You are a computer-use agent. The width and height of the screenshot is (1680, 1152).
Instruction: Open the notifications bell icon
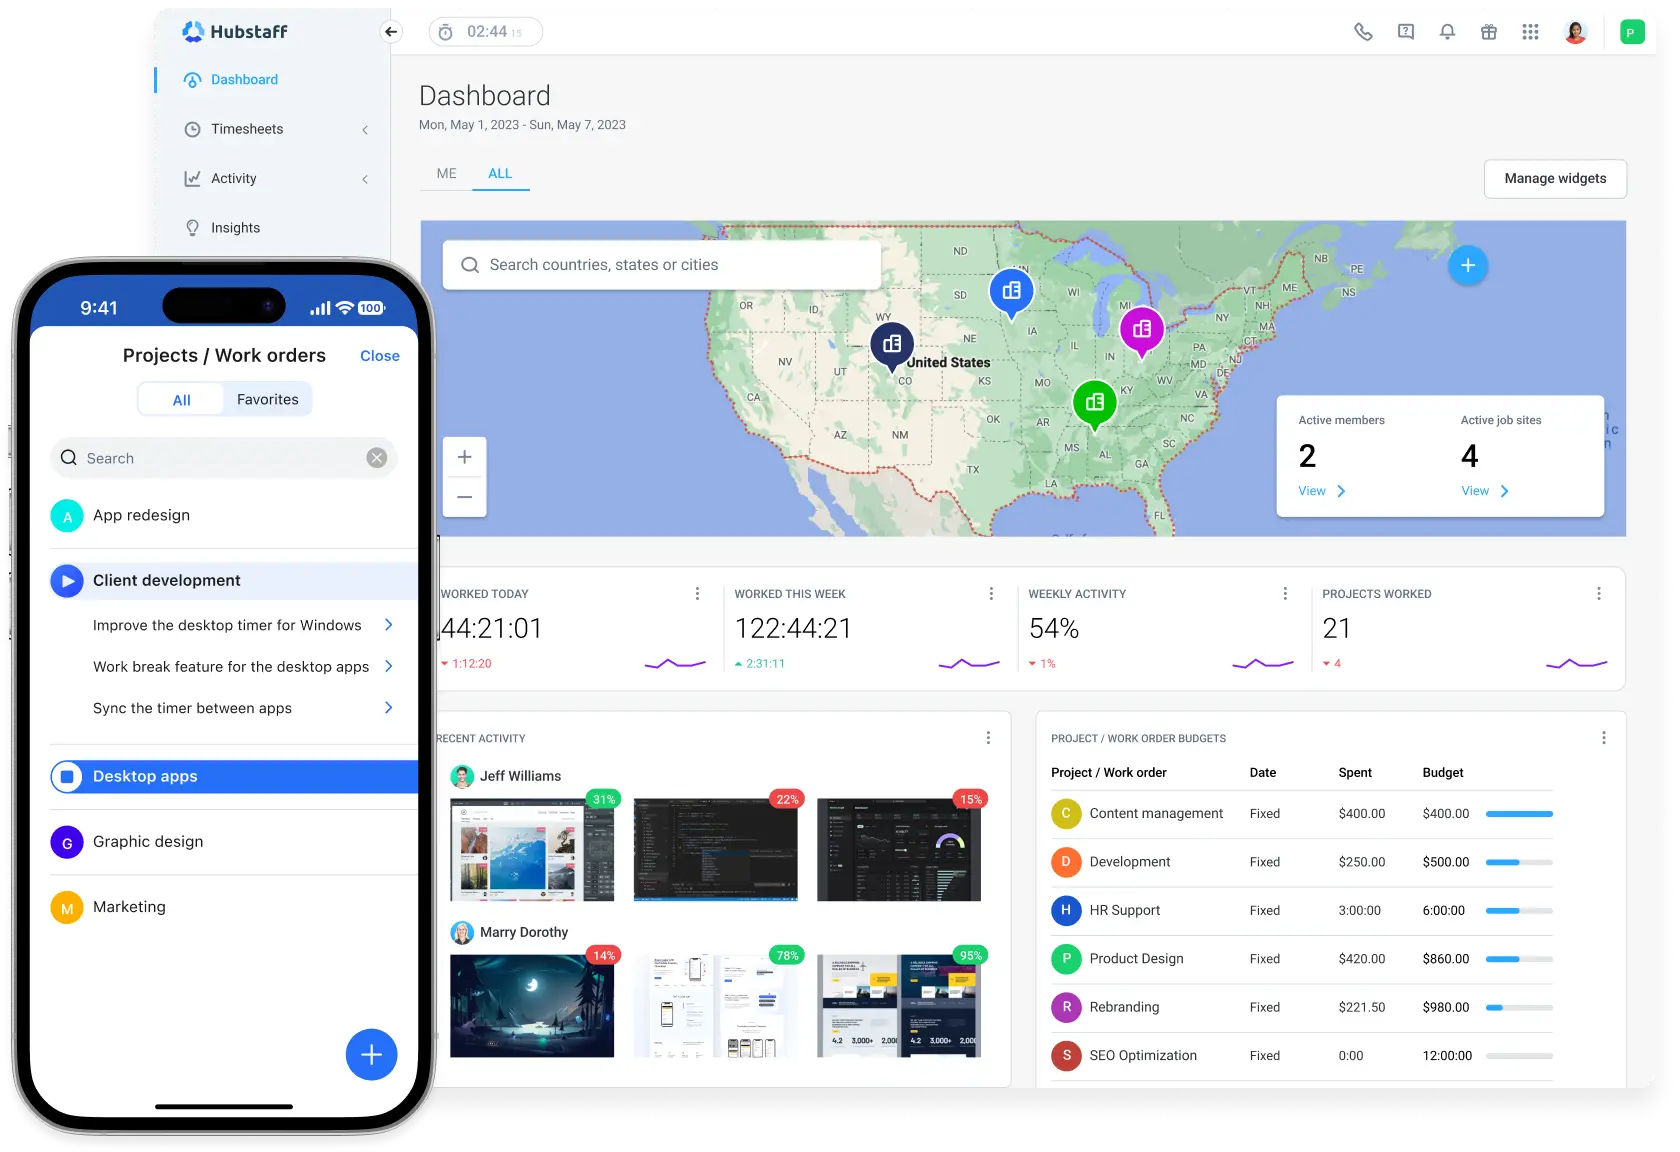point(1447,31)
